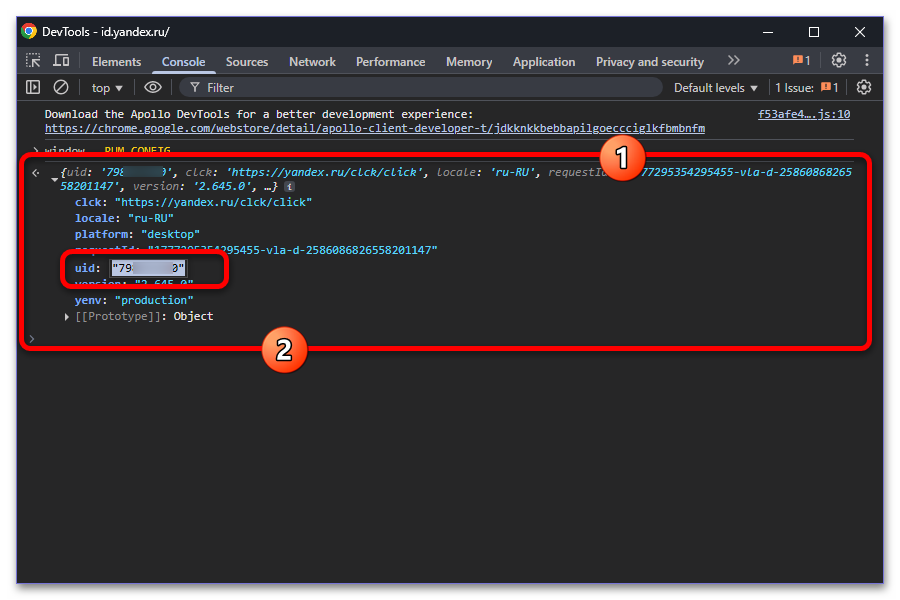Activate the inspect element picker icon

click(x=33, y=61)
